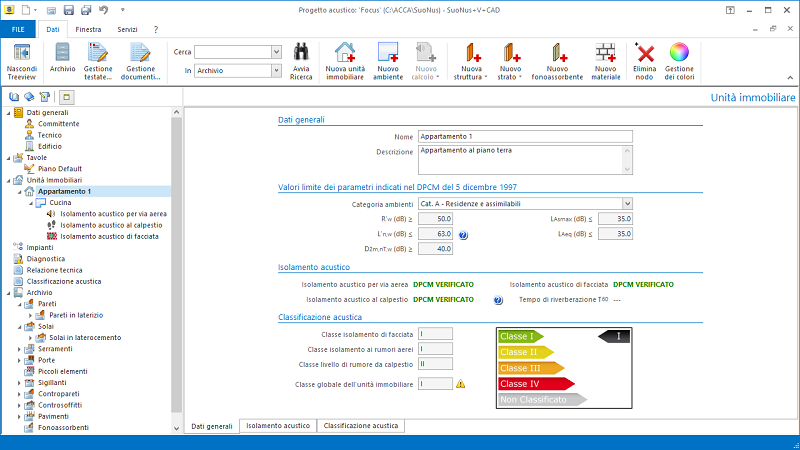Click the red Classe IV arrow
The height and width of the screenshot is (450, 800).
(536, 384)
